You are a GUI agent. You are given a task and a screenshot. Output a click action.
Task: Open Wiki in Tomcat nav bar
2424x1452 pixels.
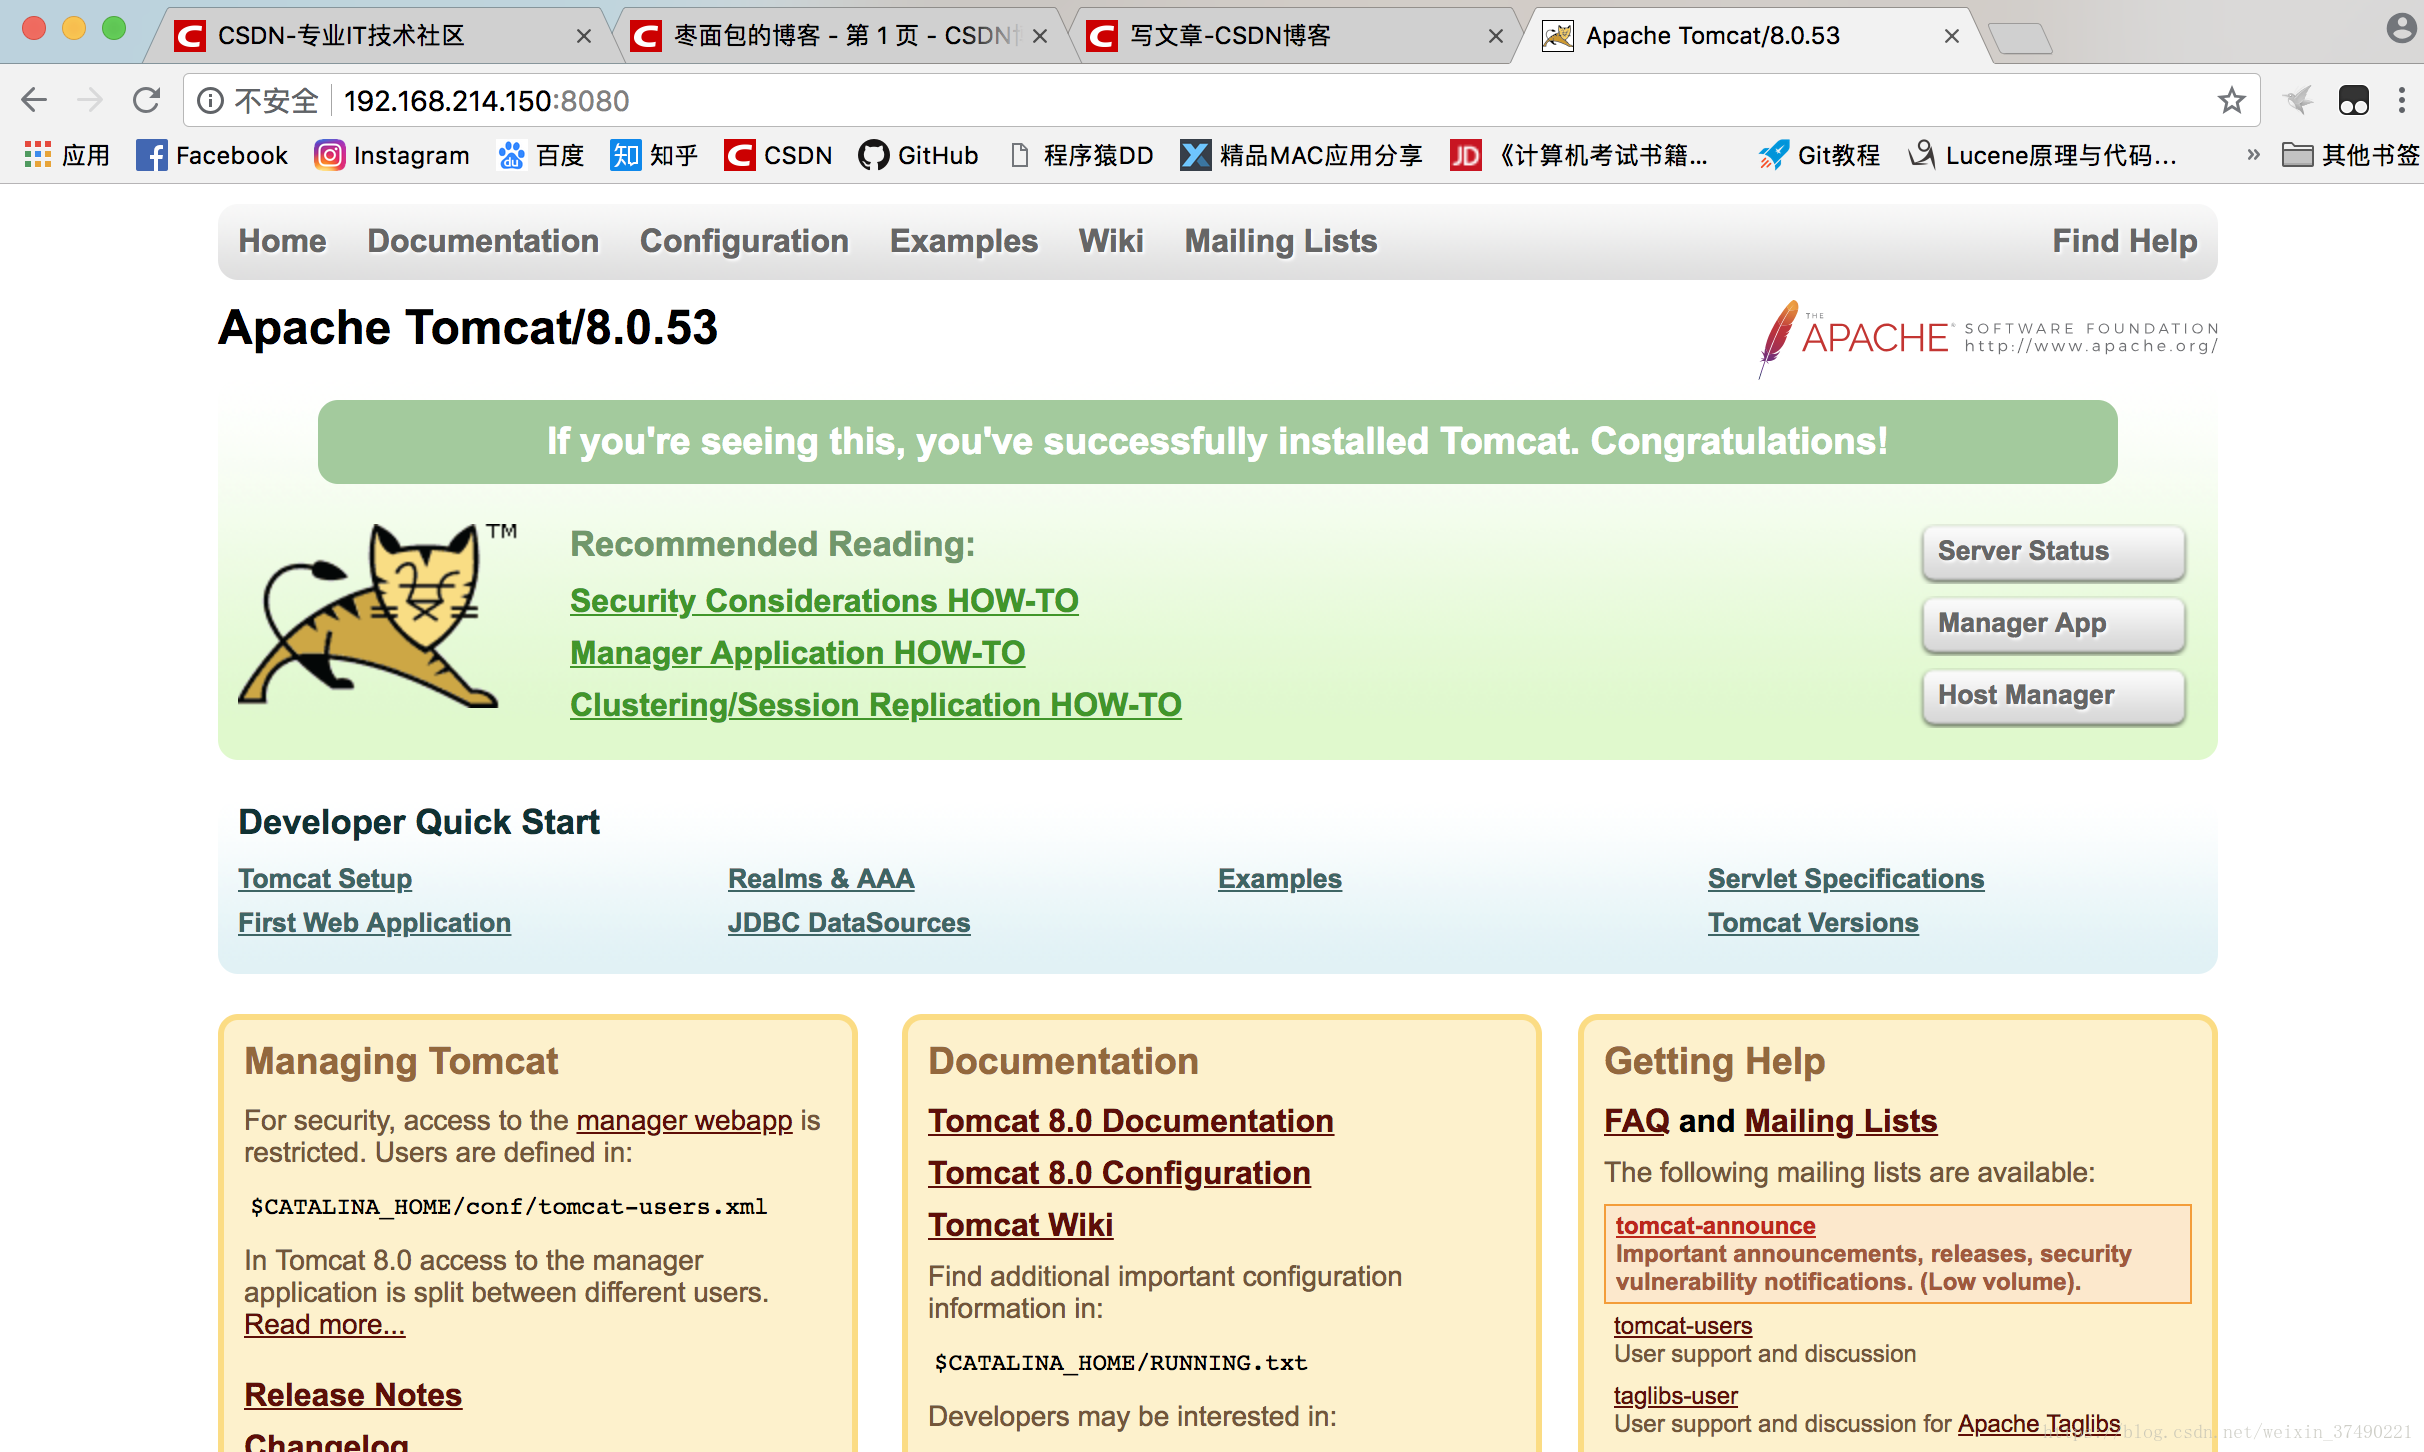click(1111, 241)
